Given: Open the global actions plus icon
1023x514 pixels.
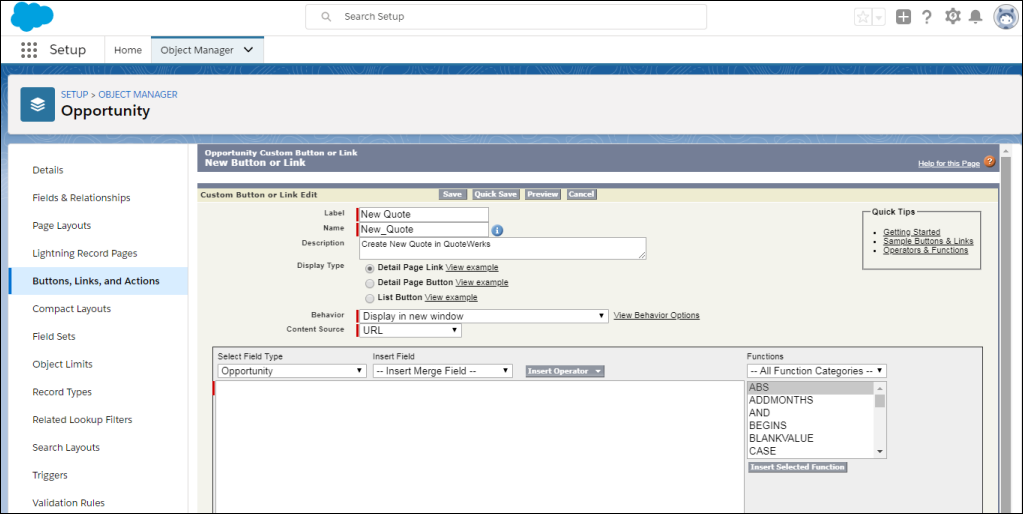Looking at the screenshot, I should [903, 17].
